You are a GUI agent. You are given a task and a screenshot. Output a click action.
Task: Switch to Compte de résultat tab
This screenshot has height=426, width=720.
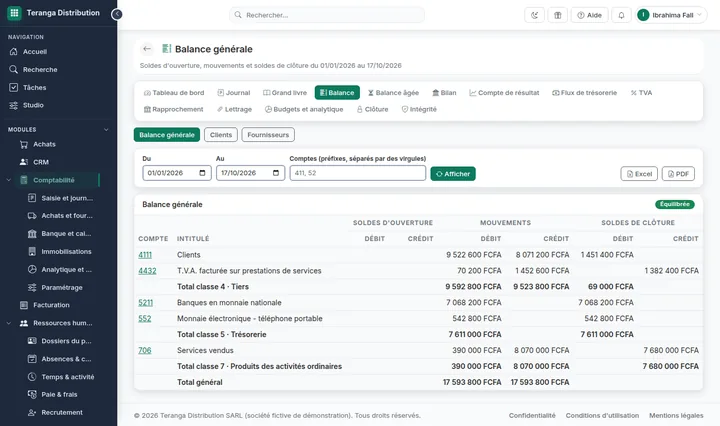[x=504, y=93]
